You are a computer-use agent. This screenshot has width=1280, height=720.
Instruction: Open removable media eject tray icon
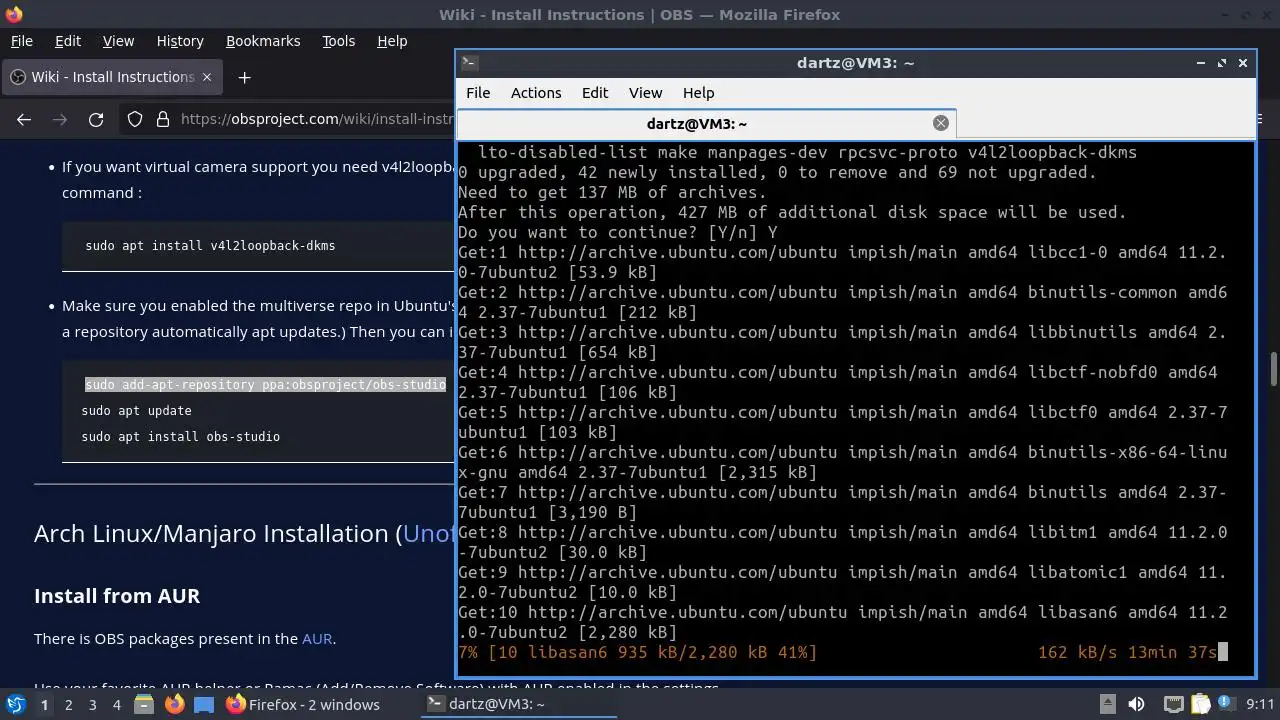tap(1107, 704)
